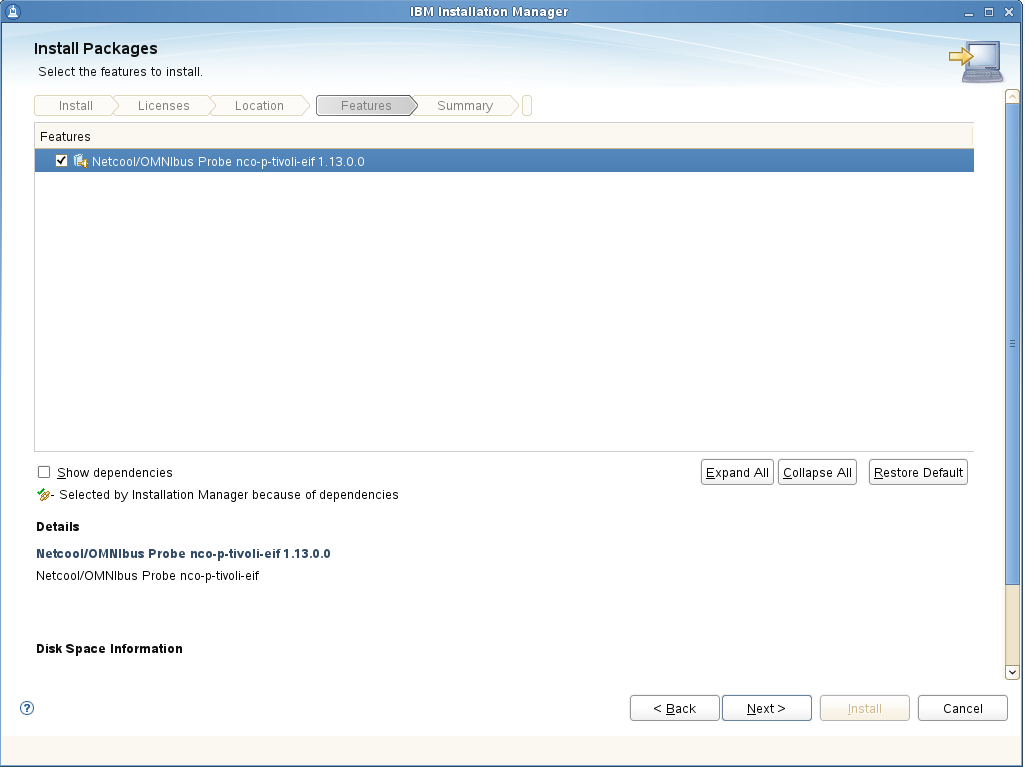Click the 'Netcool/OMNIbus Probe nco-p-tivoli-eif' description line
This screenshot has width=1025, height=767.
tap(147, 576)
